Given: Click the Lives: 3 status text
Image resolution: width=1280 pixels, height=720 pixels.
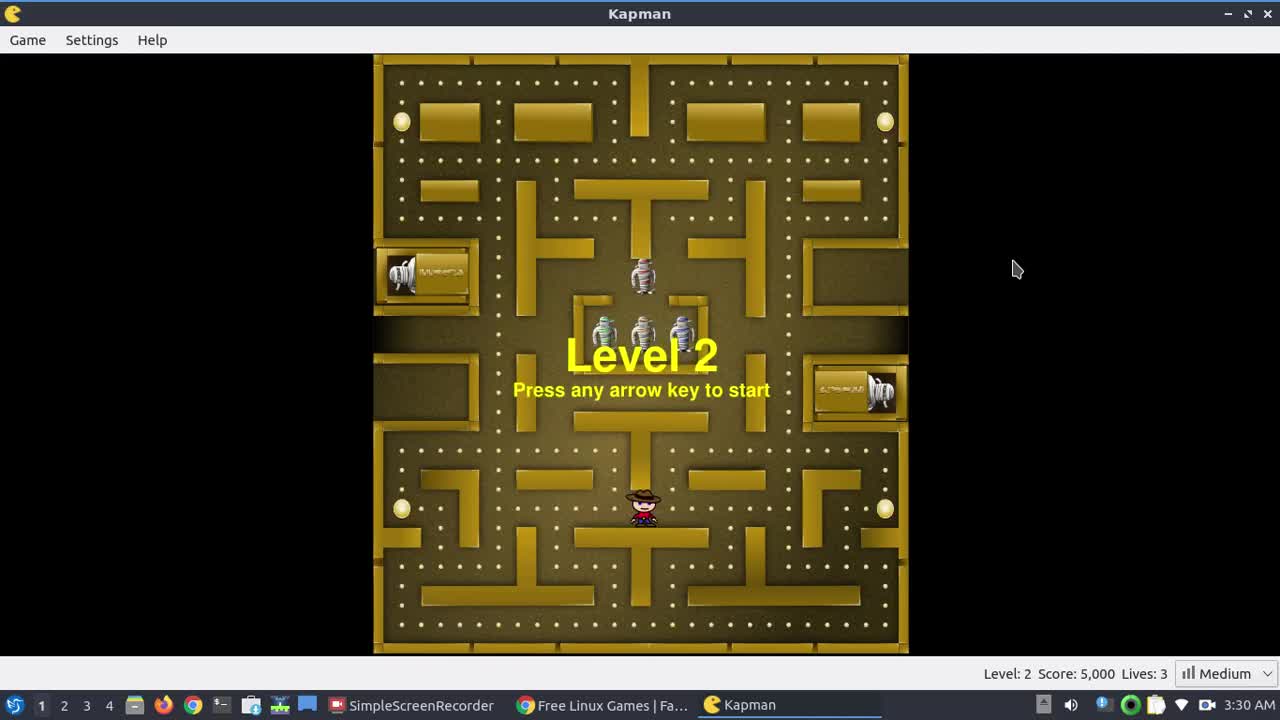Looking at the screenshot, I should pyautogui.click(x=1144, y=674).
